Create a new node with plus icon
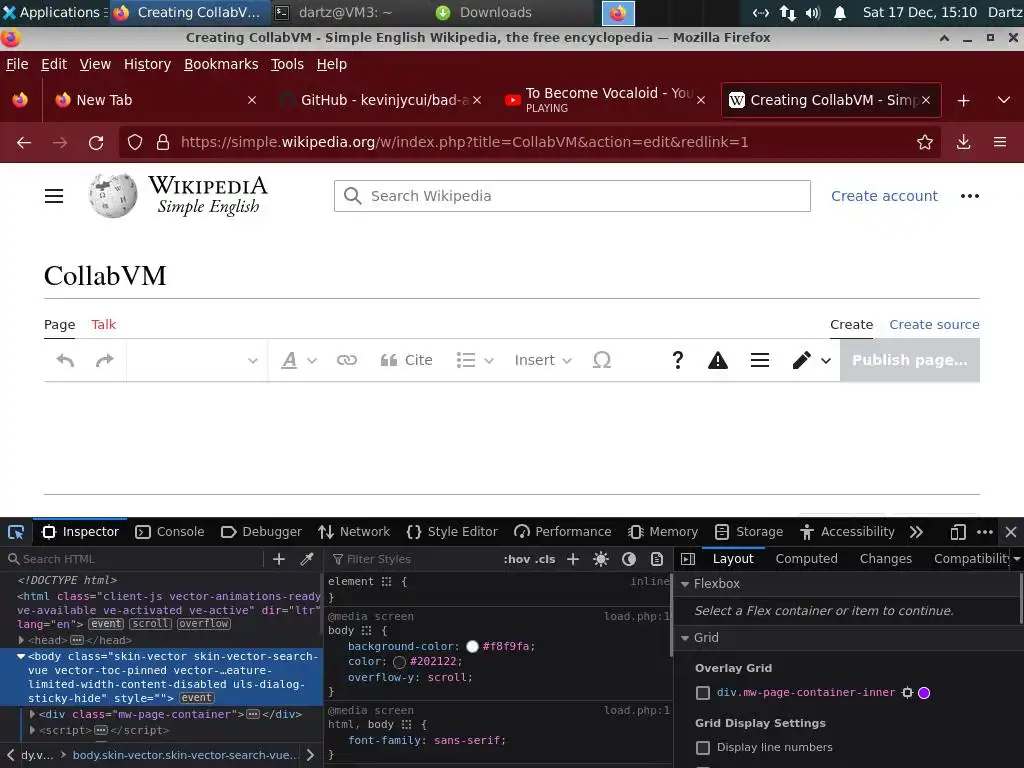The image size is (1024, 768). pos(279,559)
